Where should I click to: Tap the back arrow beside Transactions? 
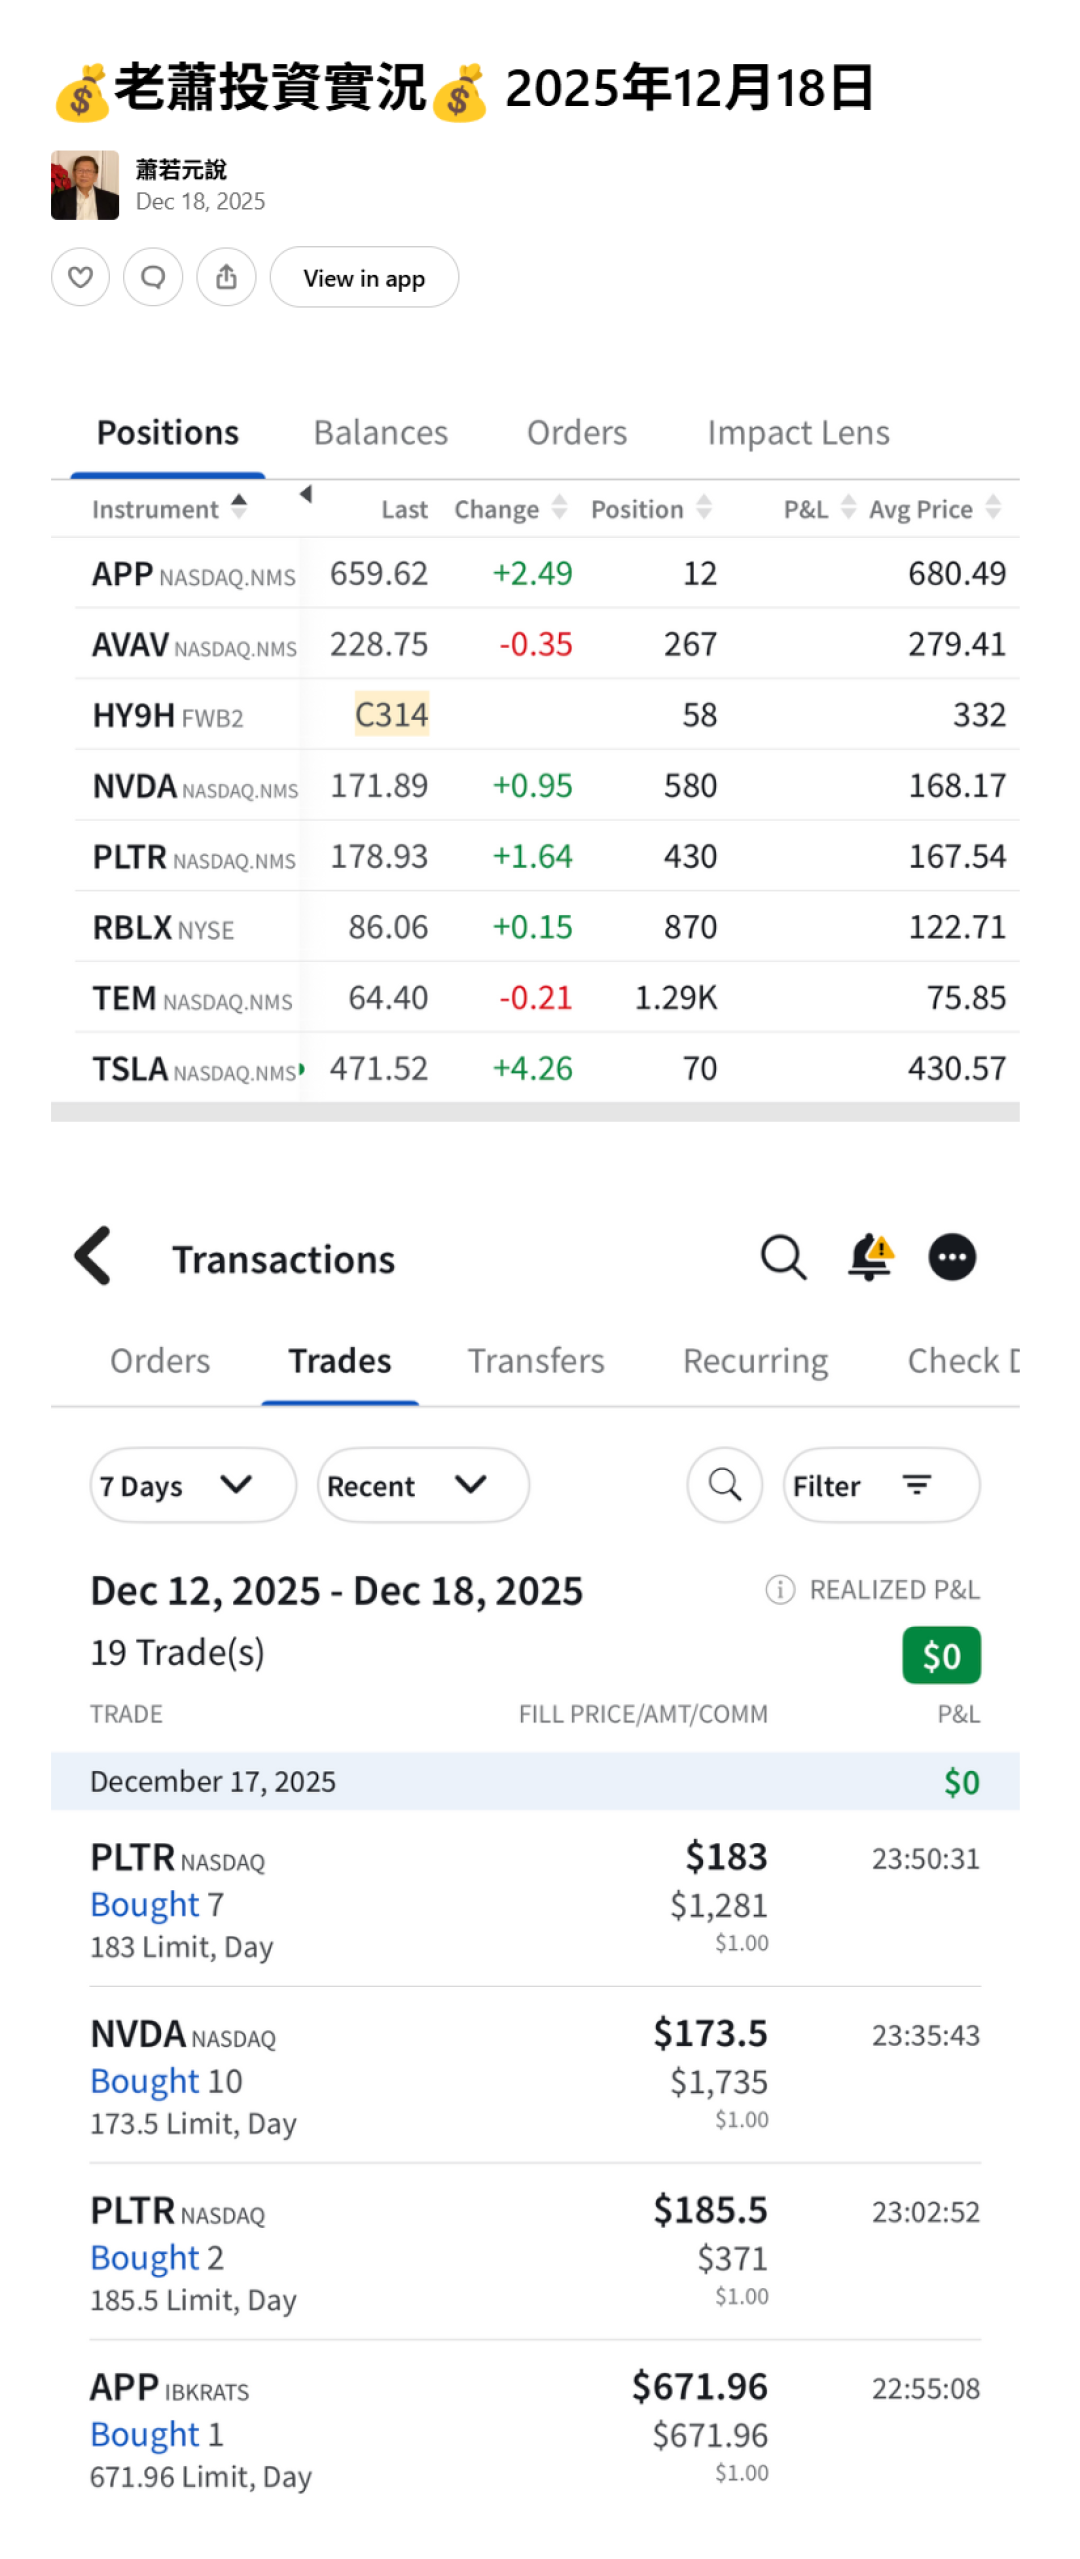click(93, 1255)
